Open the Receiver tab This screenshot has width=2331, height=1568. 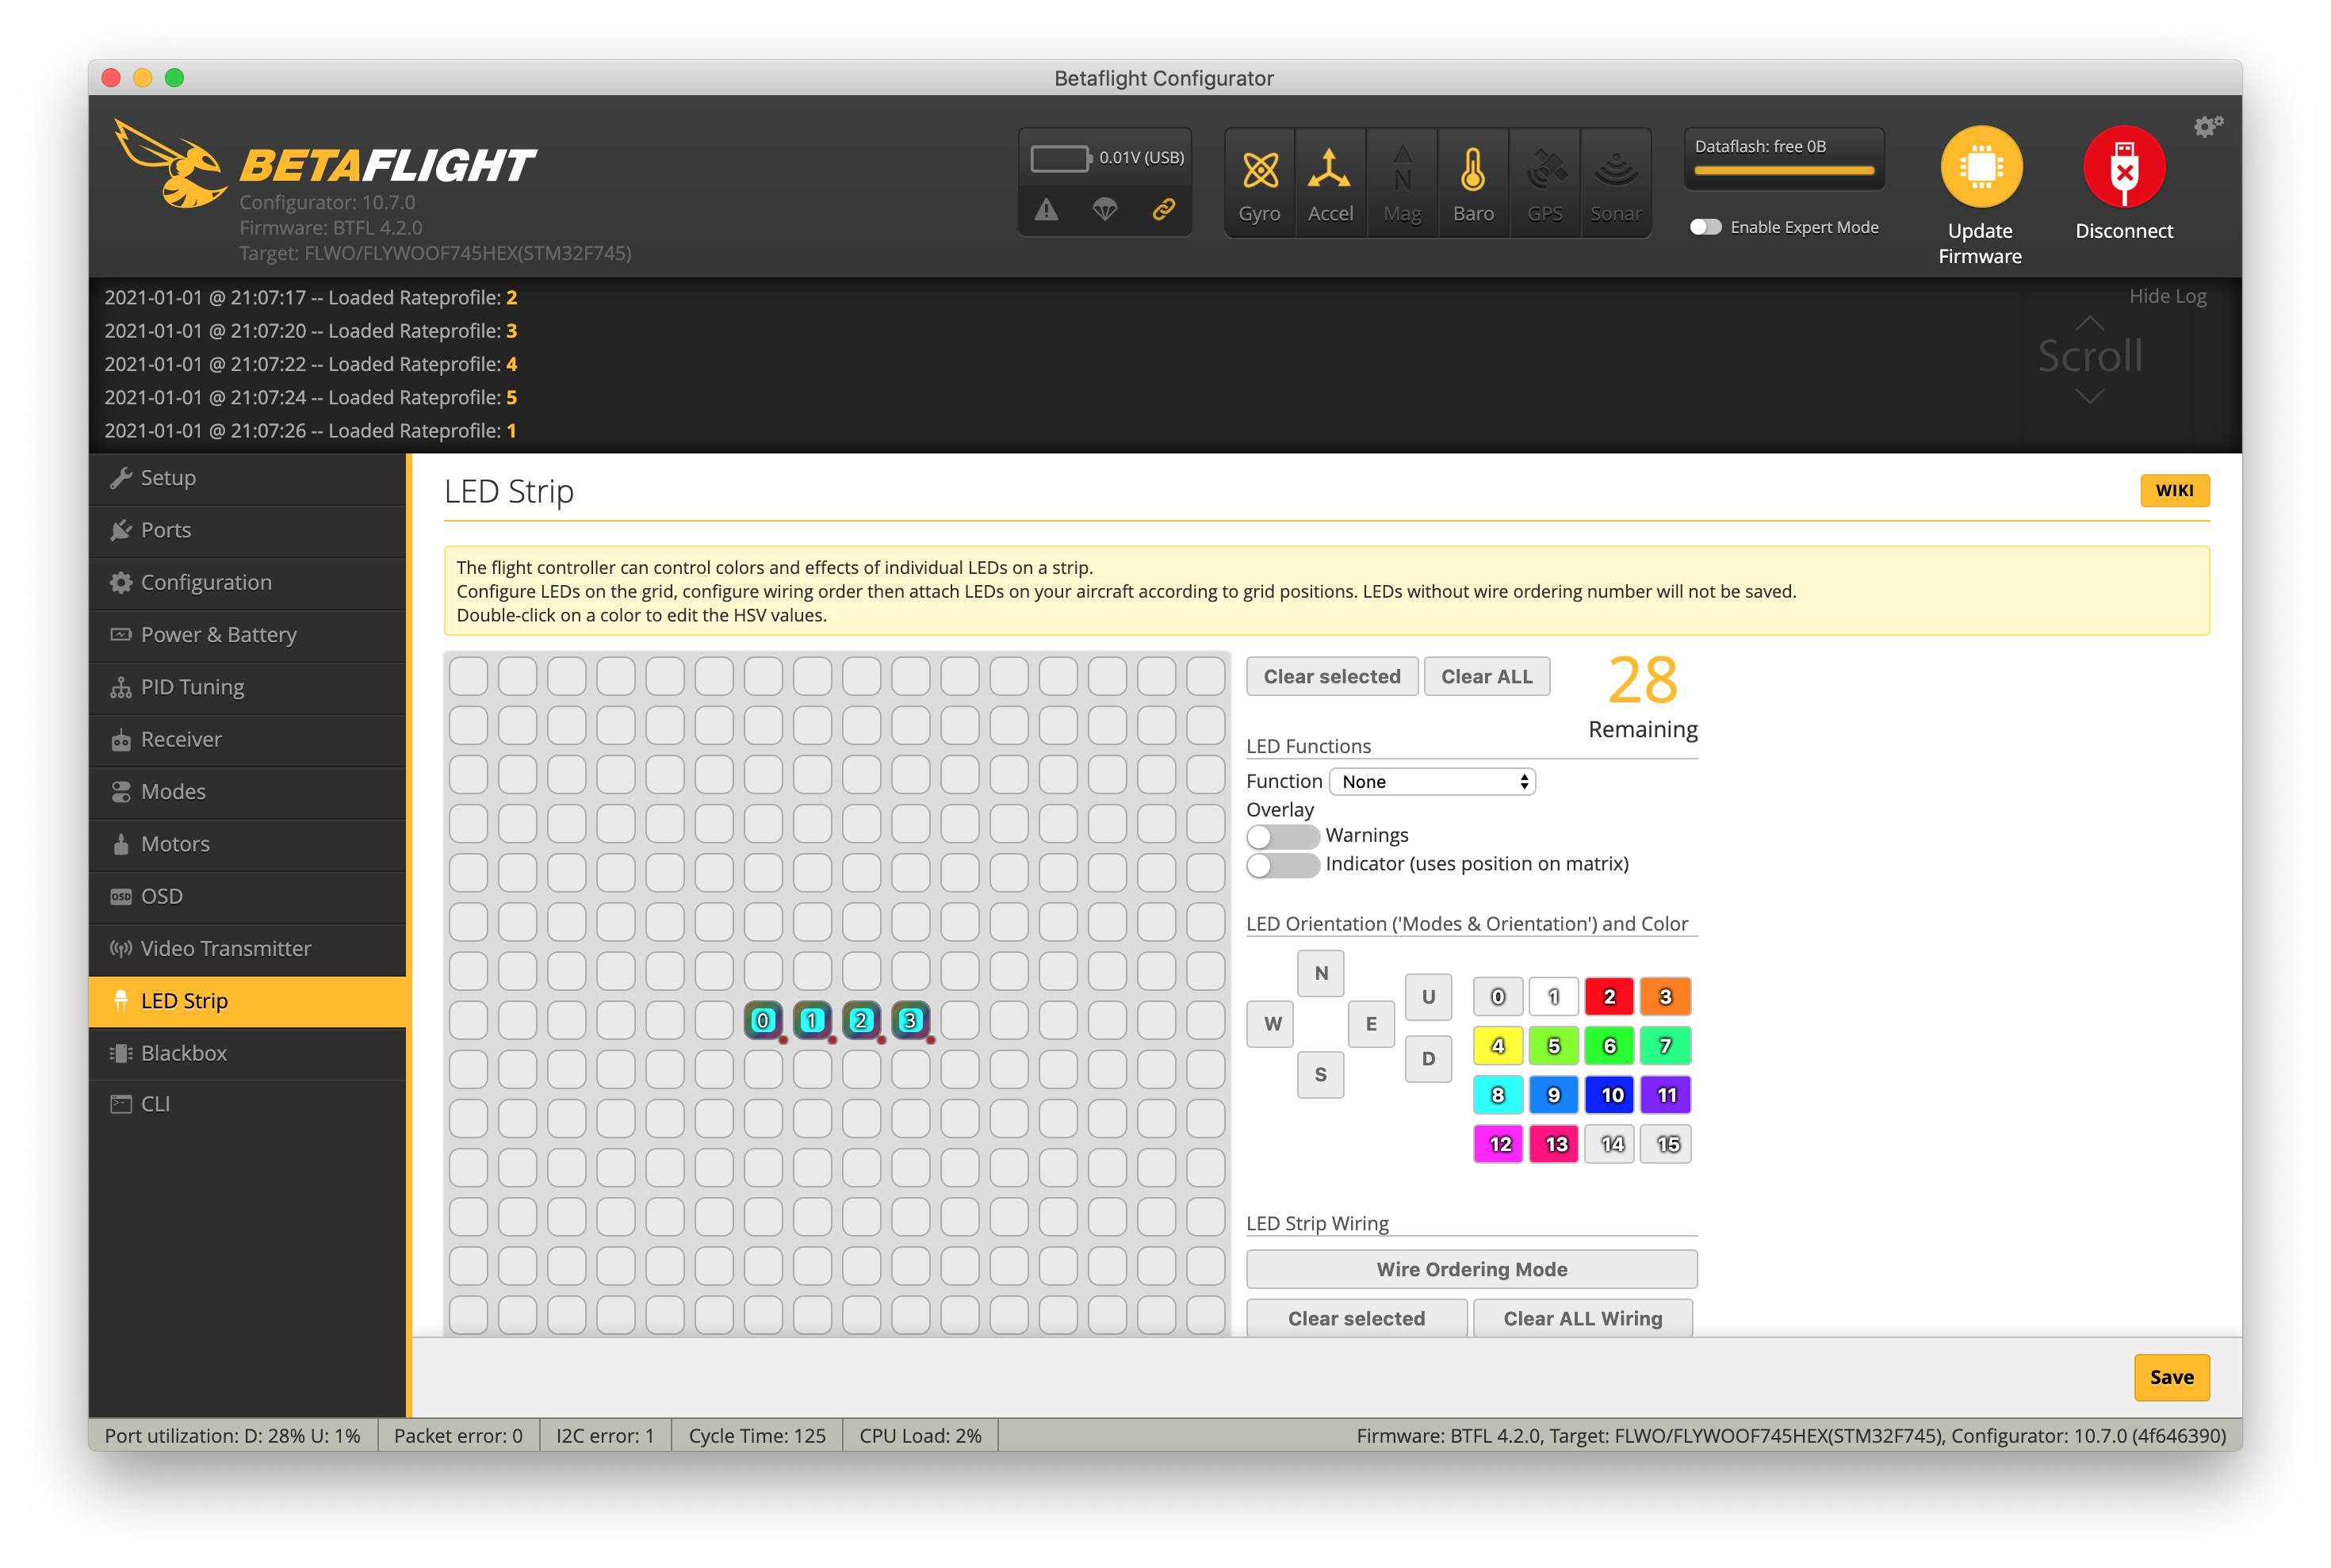click(248, 739)
